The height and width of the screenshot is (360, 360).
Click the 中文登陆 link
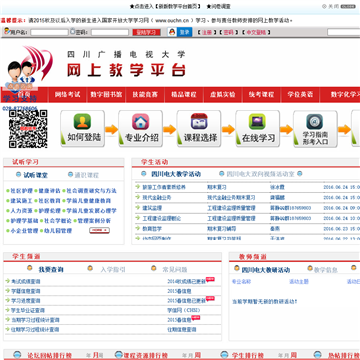pyautogui.click(x=256, y=32)
